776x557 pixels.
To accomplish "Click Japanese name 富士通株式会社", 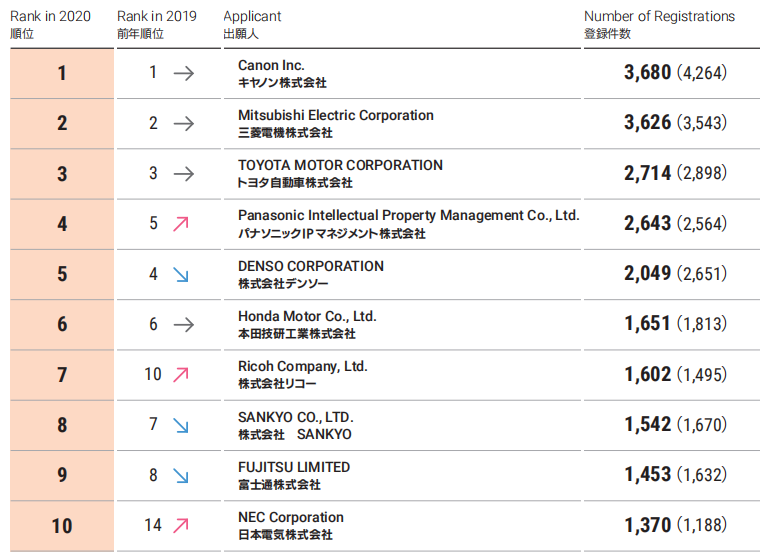I will [x=279, y=485].
